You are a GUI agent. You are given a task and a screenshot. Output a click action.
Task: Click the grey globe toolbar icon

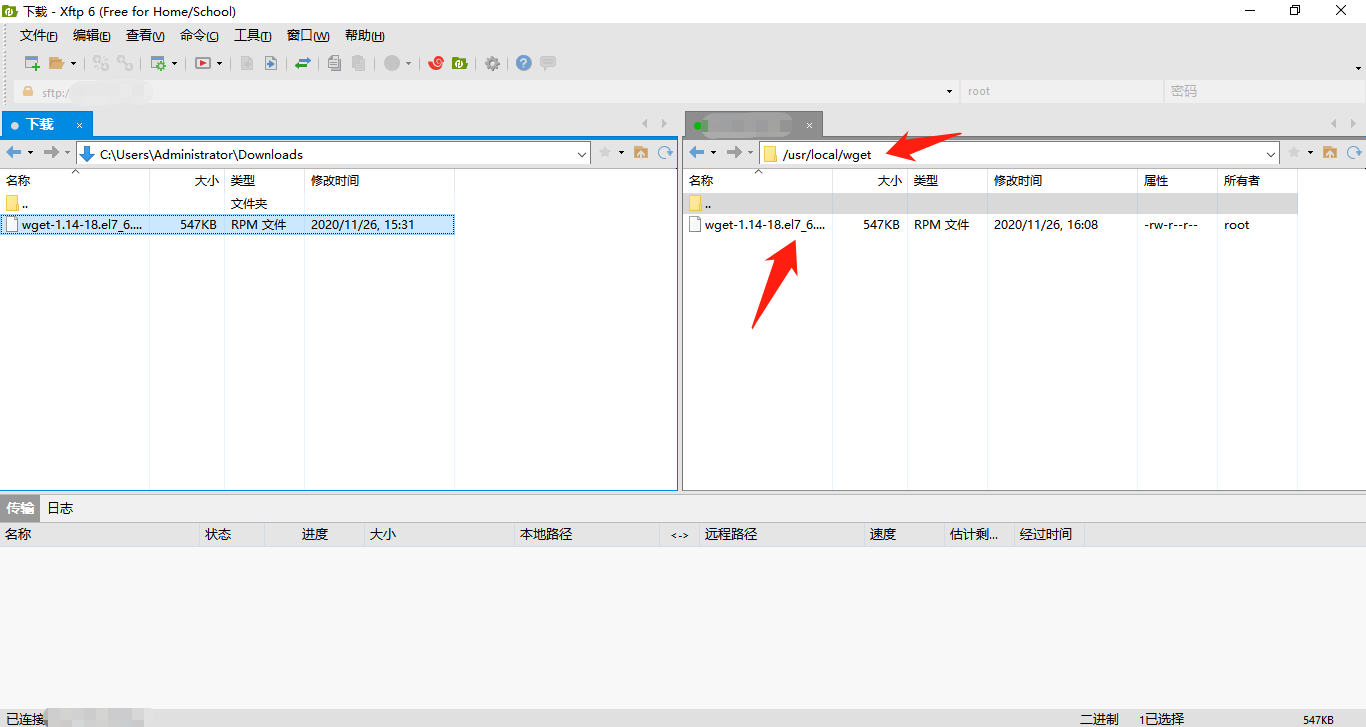point(392,63)
